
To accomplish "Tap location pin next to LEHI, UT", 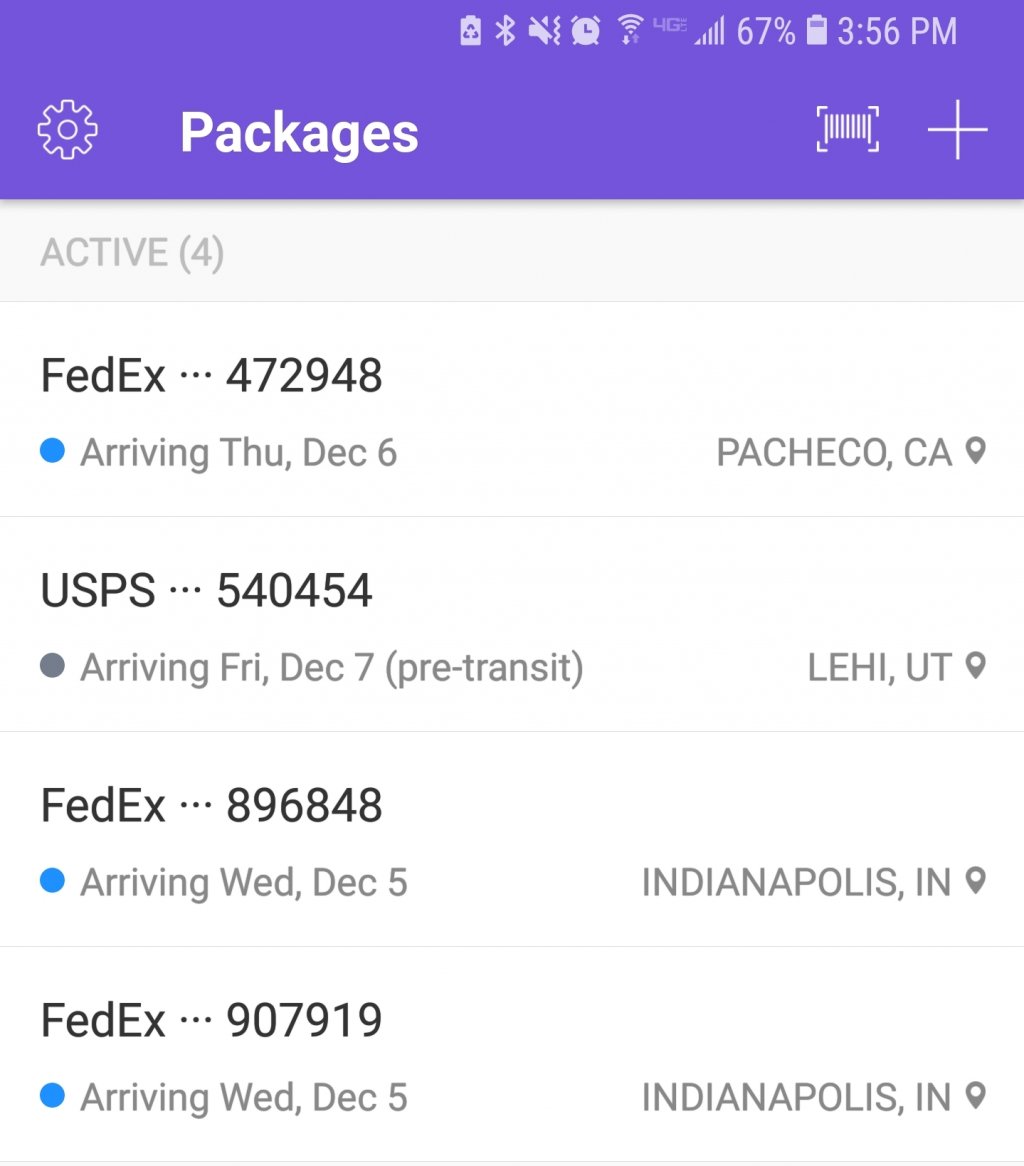I will tap(976, 666).
